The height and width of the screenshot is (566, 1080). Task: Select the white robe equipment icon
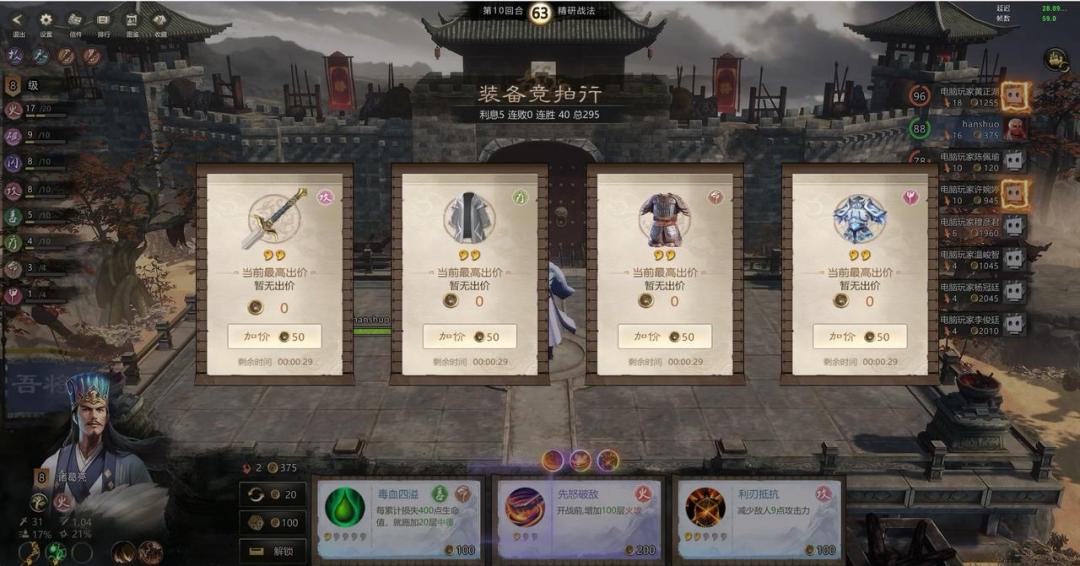click(x=469, y=219)
